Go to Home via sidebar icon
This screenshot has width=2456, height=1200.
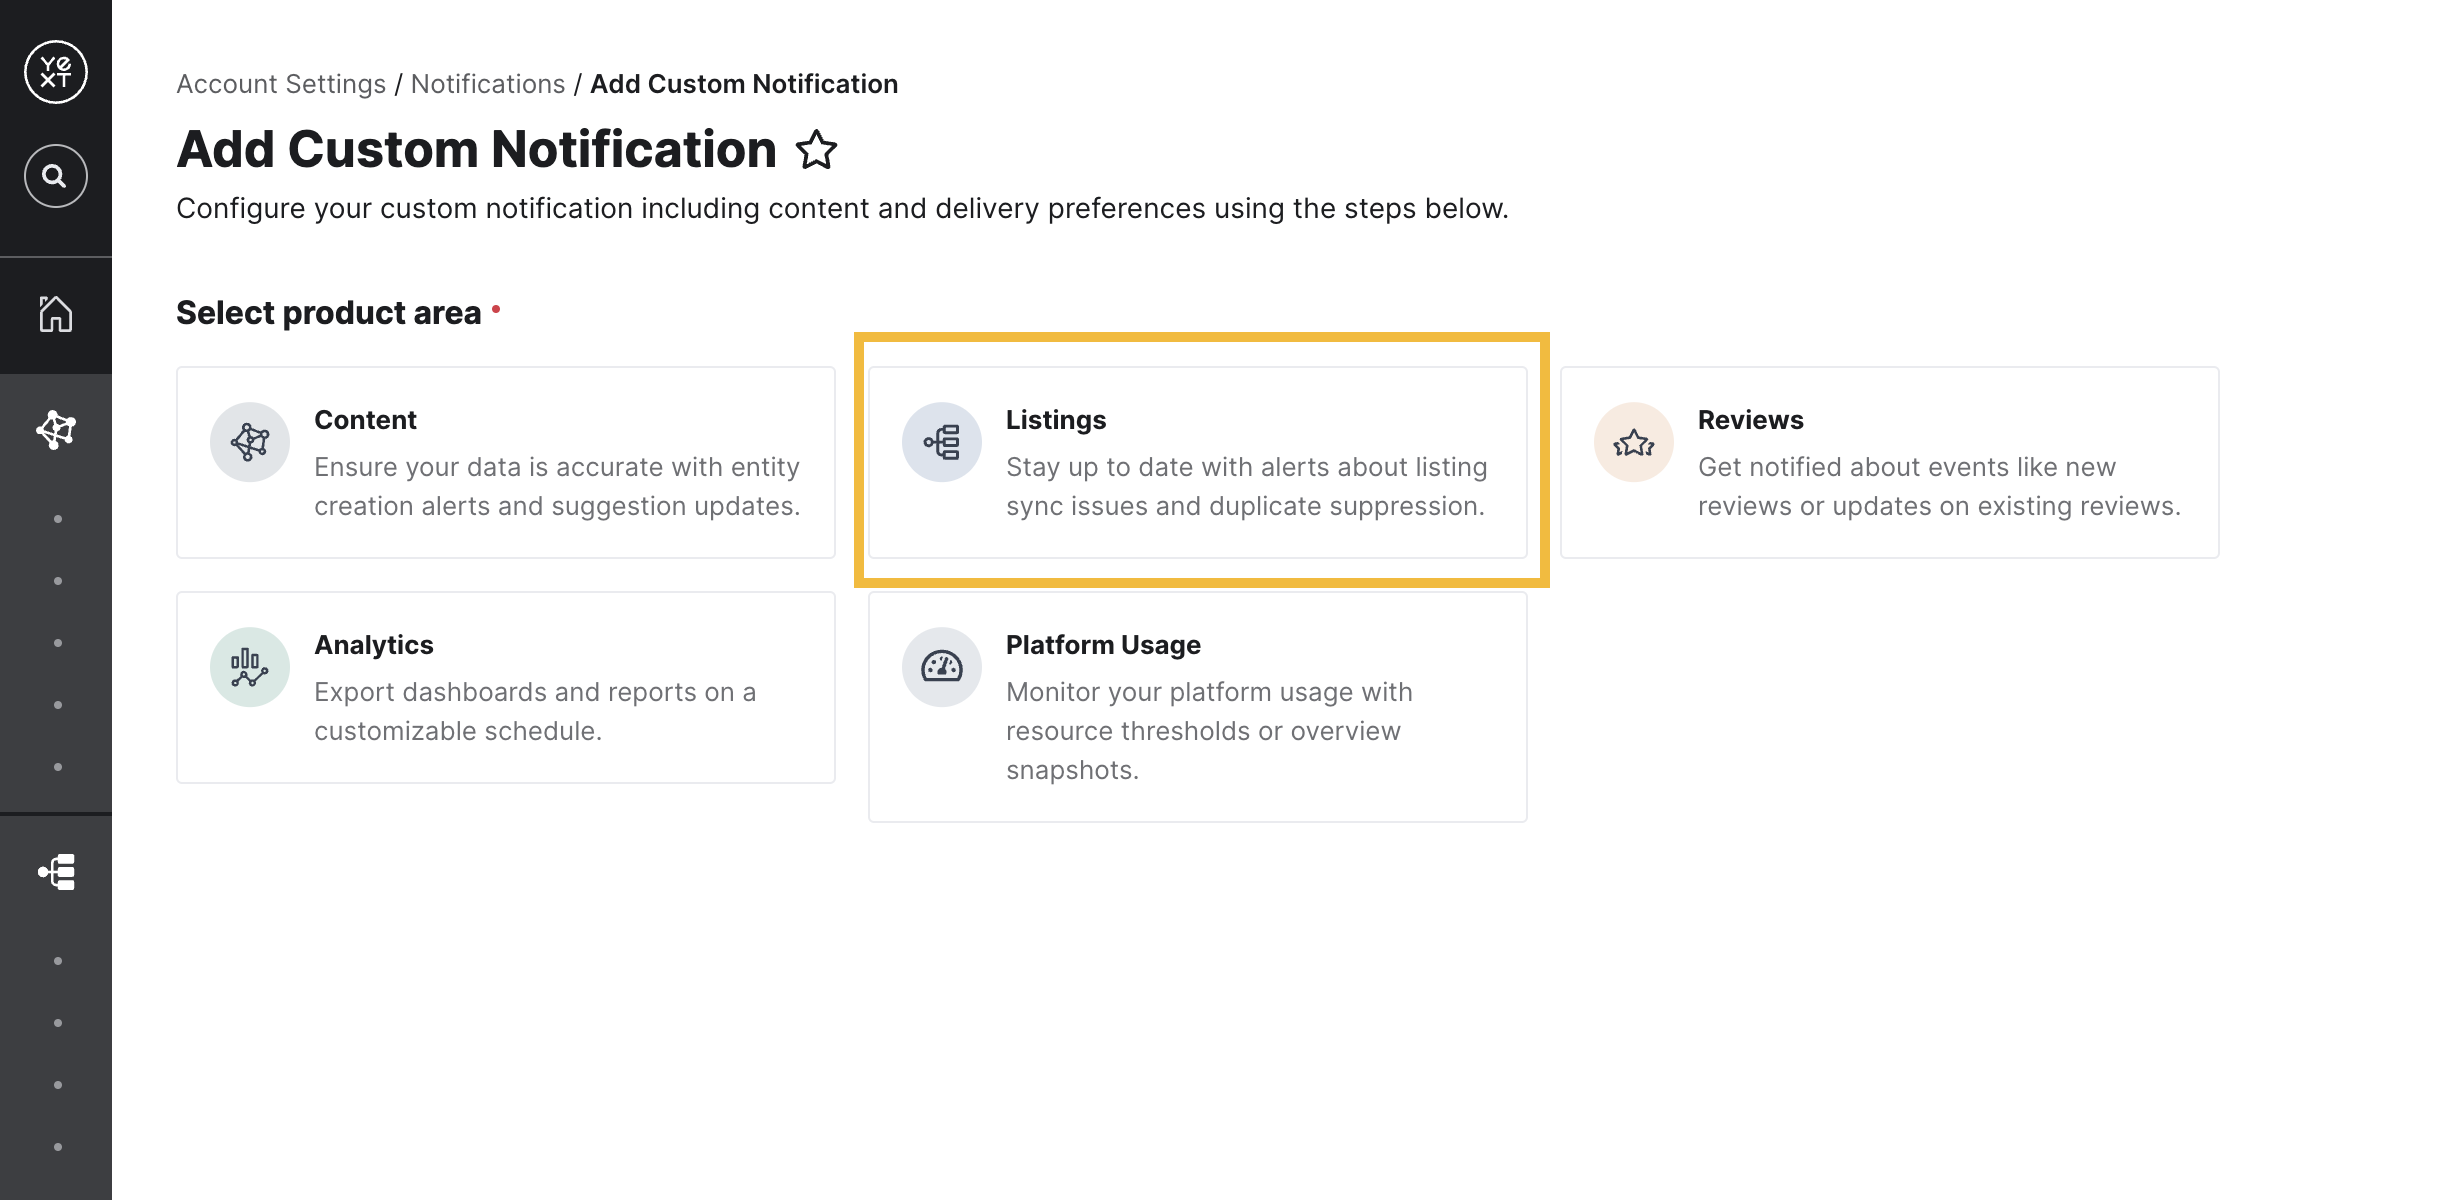(x=56, y=314)
